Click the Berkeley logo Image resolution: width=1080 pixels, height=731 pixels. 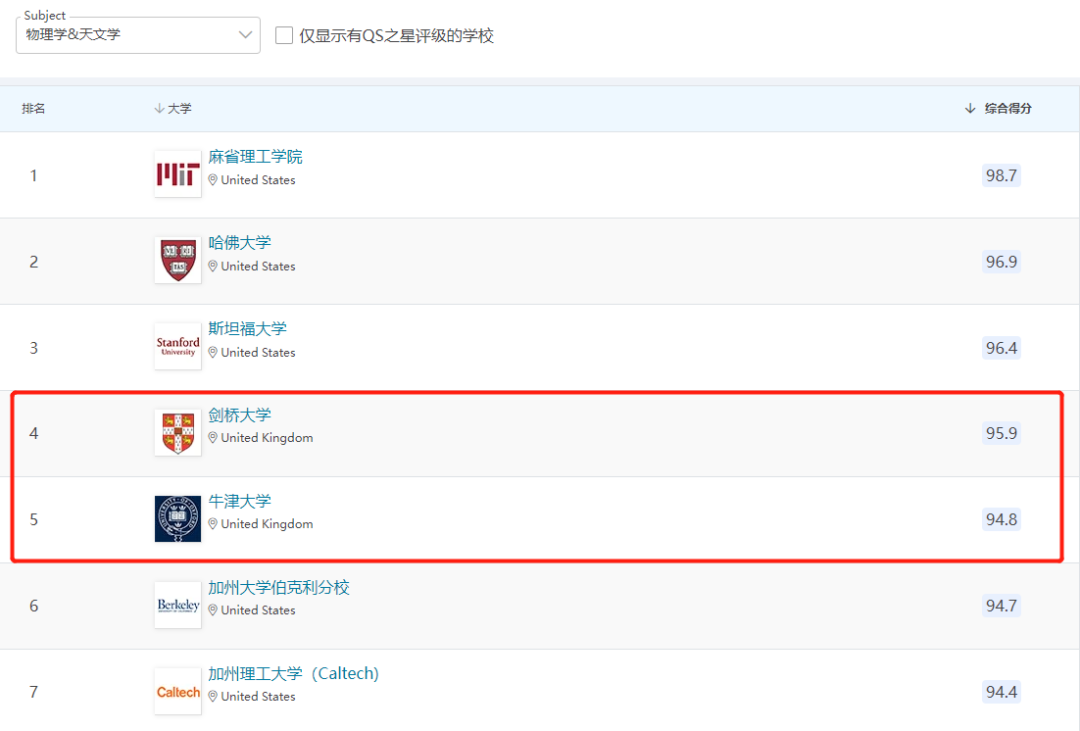178,605
